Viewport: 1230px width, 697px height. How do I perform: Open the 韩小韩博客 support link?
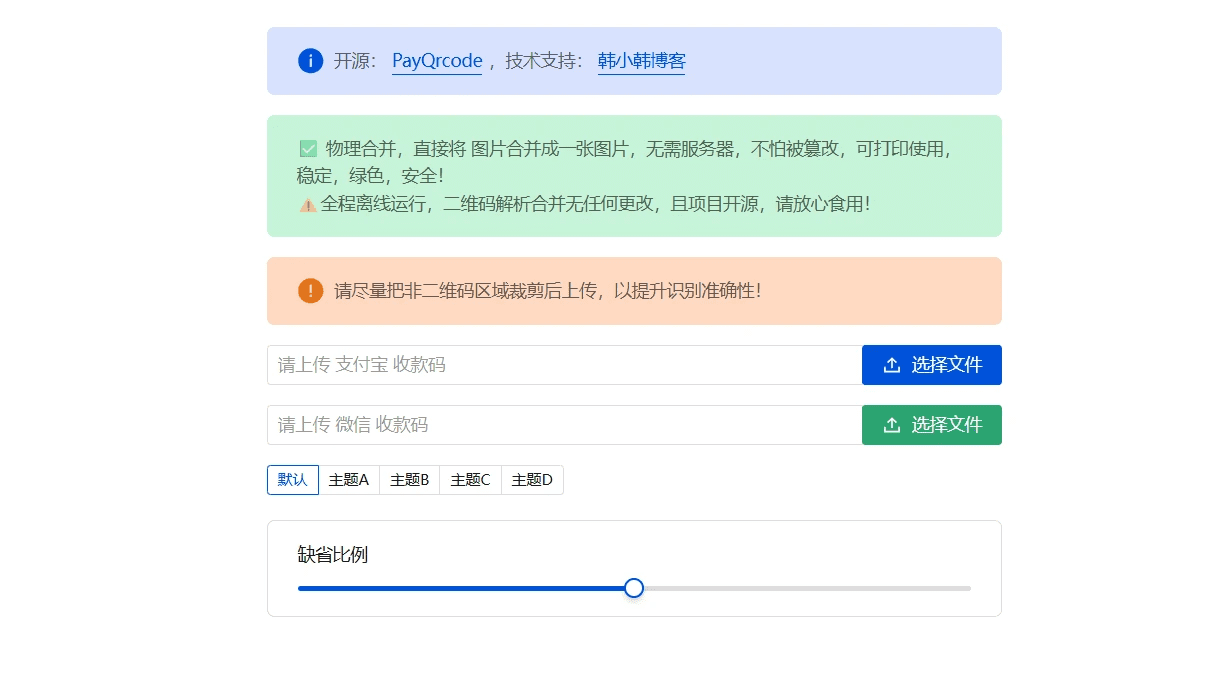point(641,61)
